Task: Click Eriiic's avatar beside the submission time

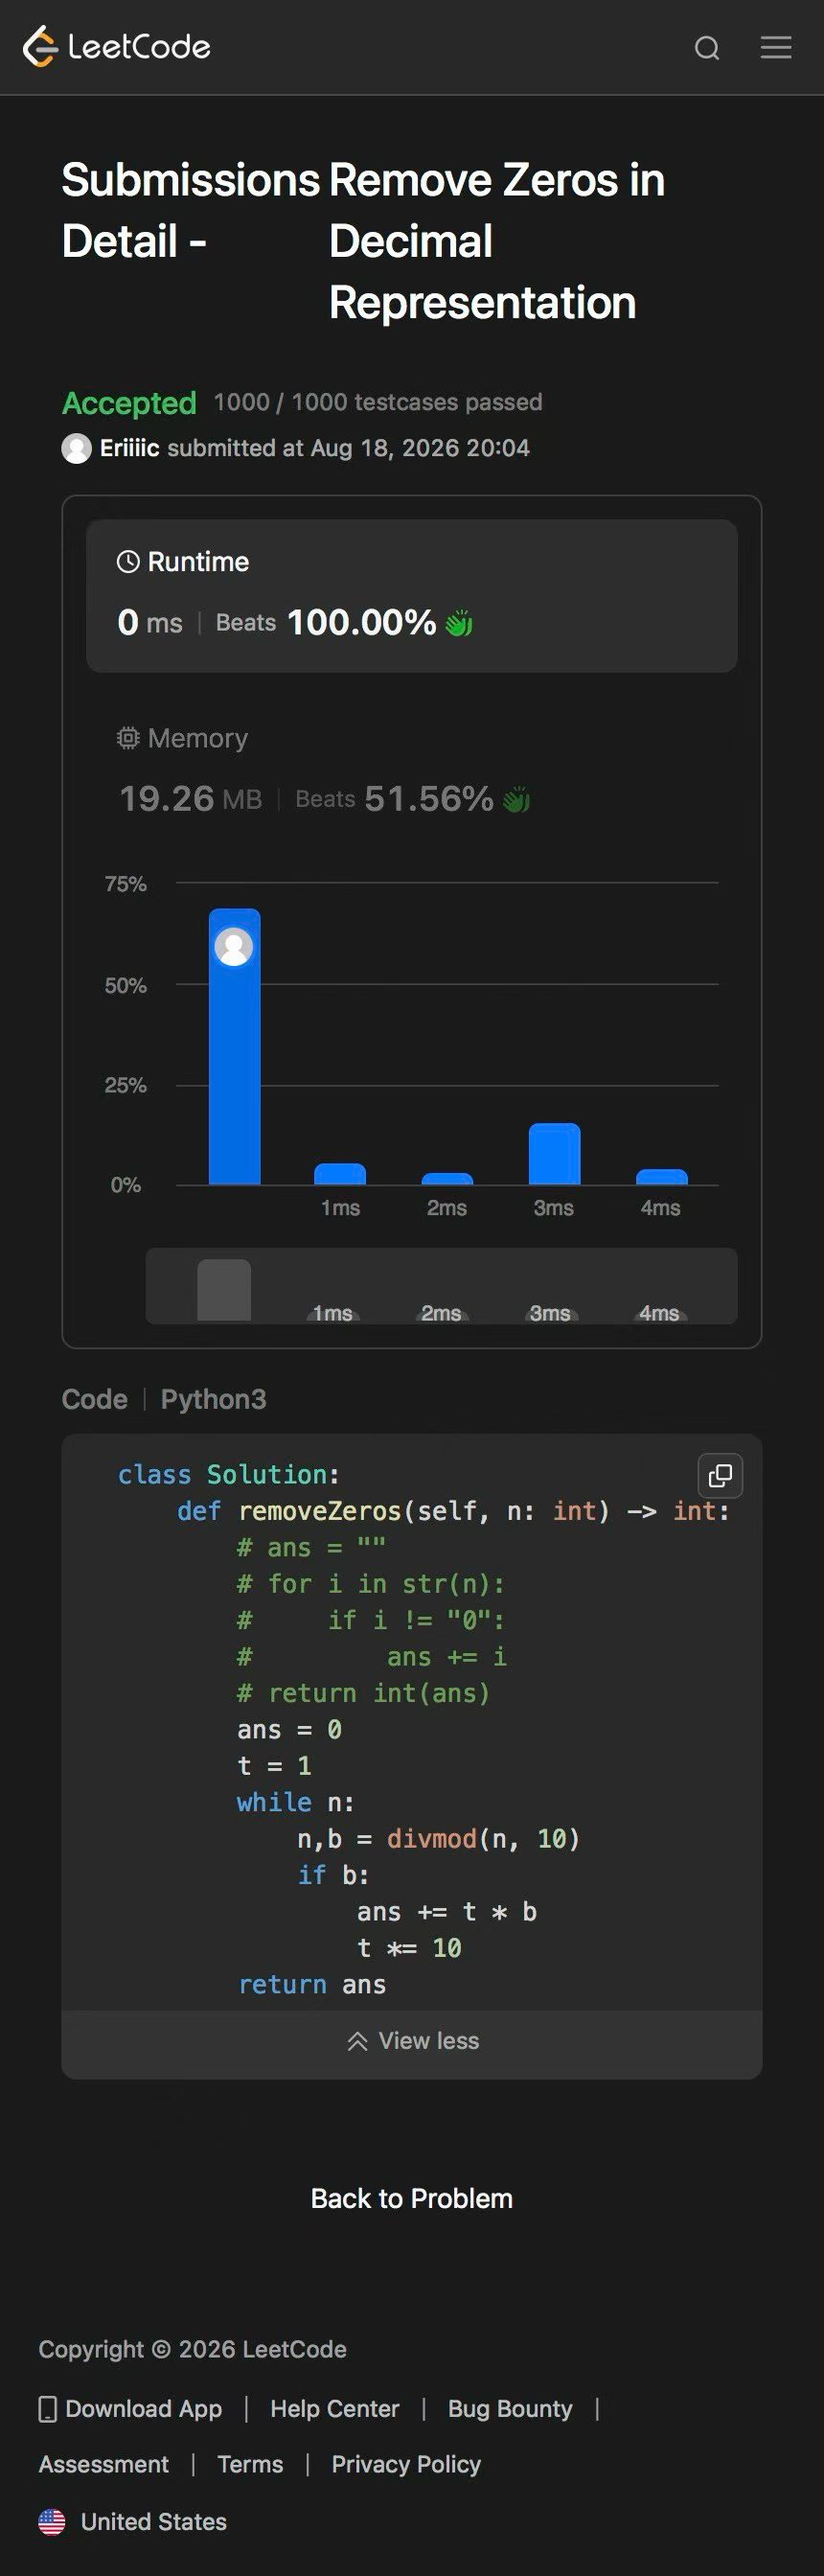Action: (x=77, y=448)
